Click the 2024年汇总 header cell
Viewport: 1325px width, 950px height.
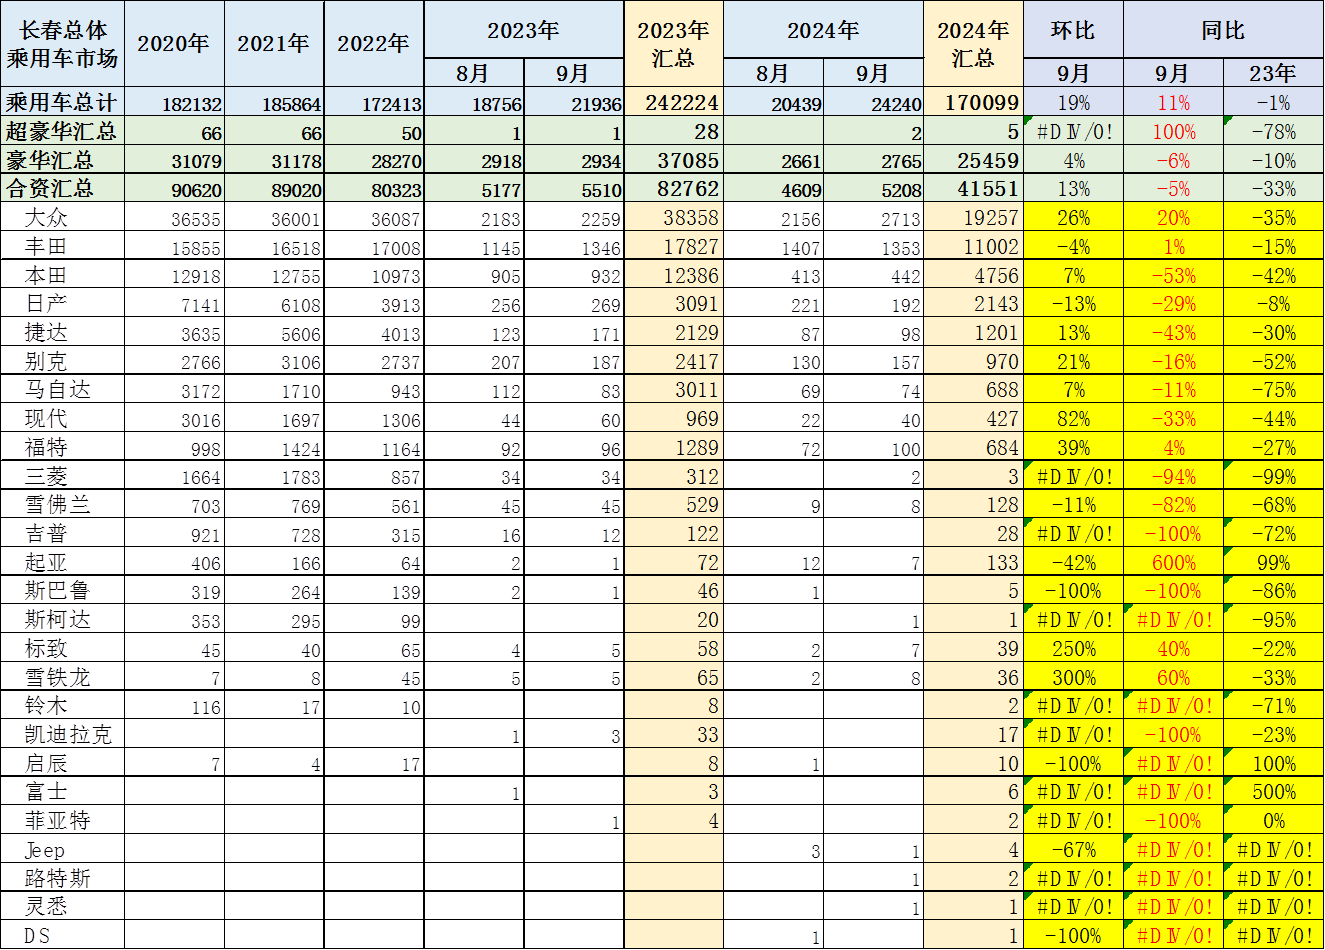(x=973, y=44)
